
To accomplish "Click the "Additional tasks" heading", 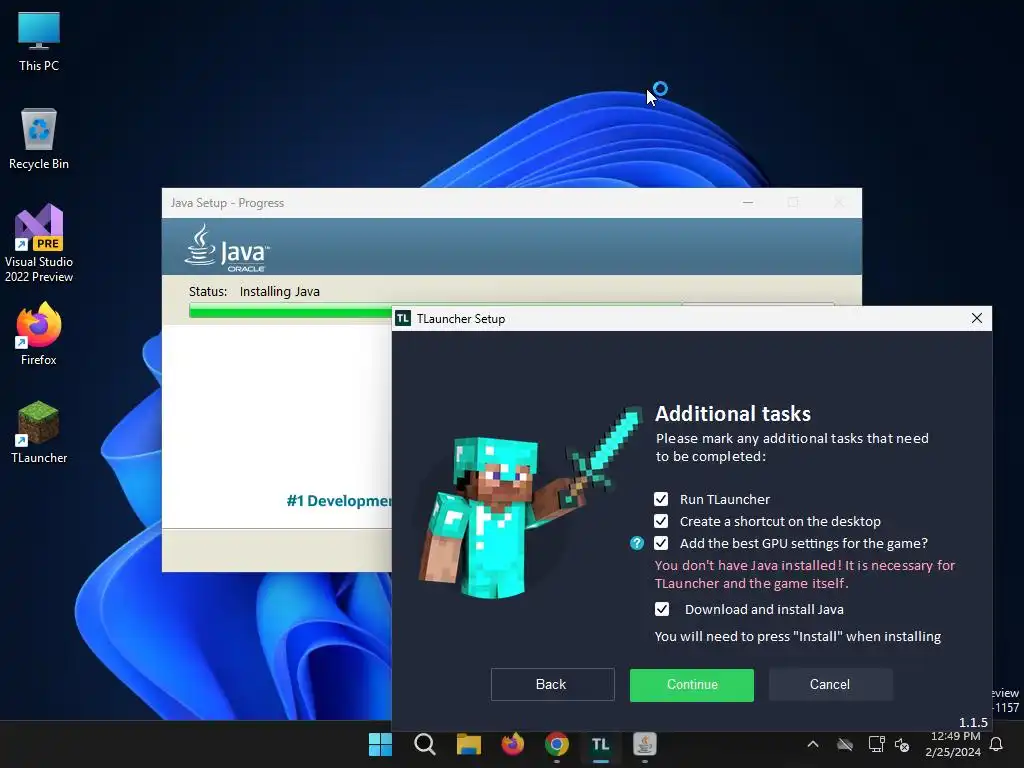I will [x=733, y=414].
